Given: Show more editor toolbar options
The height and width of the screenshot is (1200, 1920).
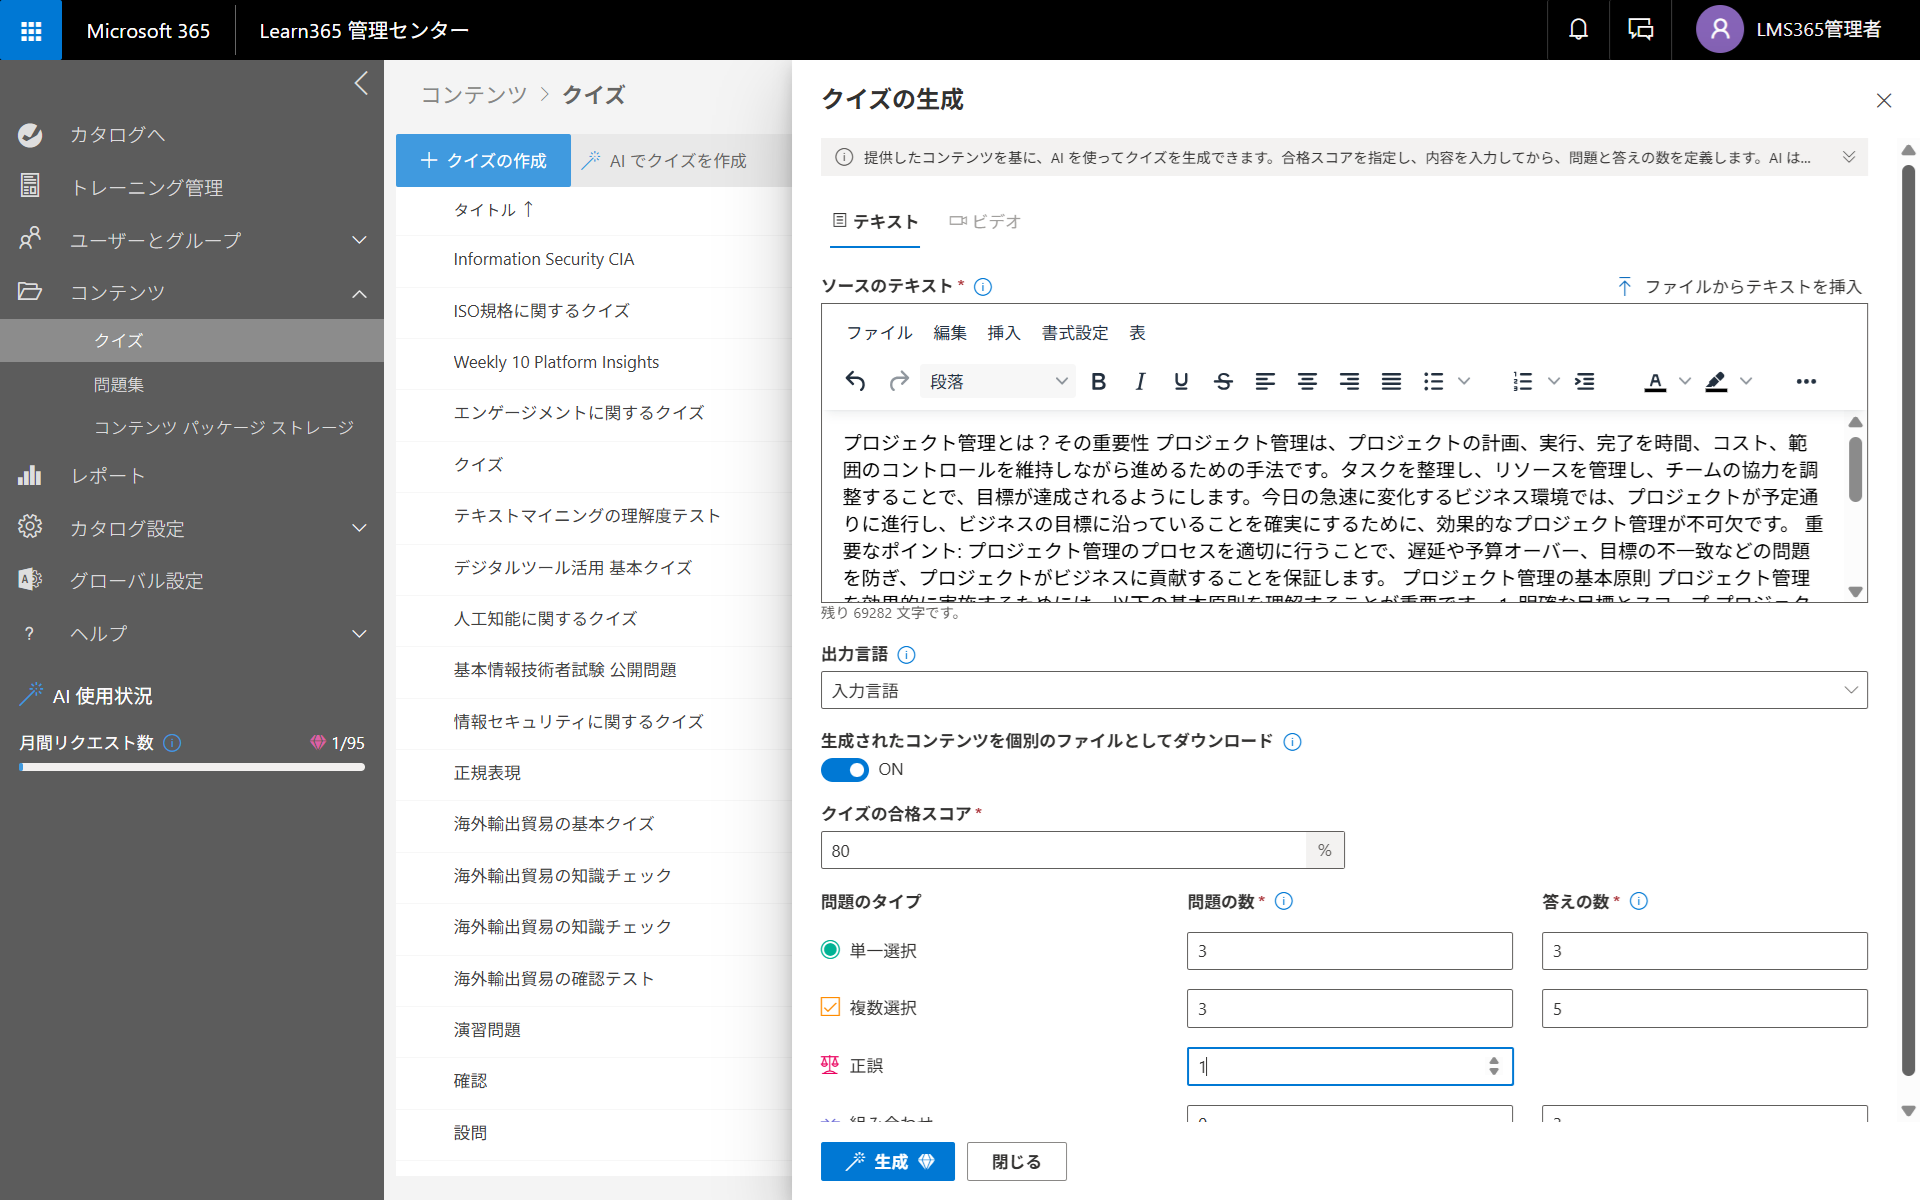Looking at the screenshot, I should (1806, 381).
